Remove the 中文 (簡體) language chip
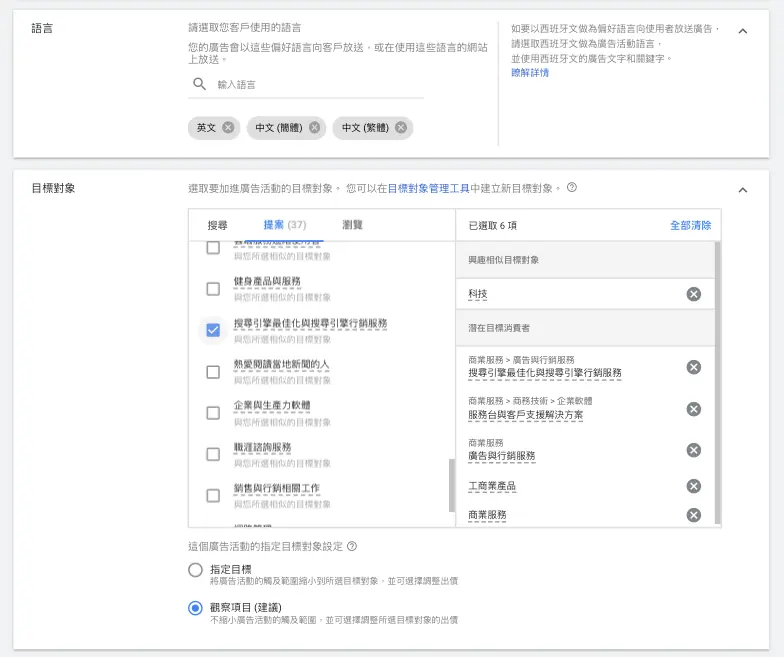The width and height of the screenshot is (784, 657). point(314,128)
